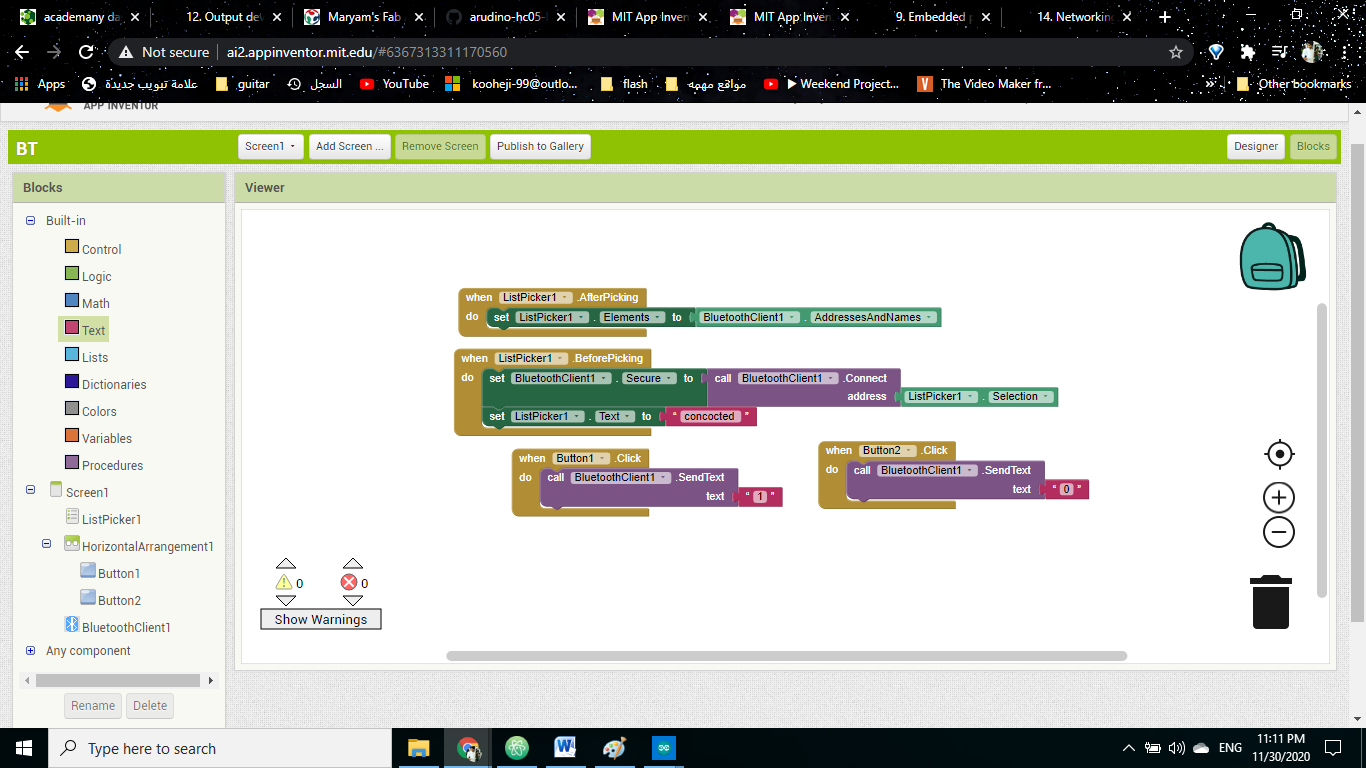Open the Selection property dropdown
This screenshot has width=1366, height=768.
[1021, 397]
